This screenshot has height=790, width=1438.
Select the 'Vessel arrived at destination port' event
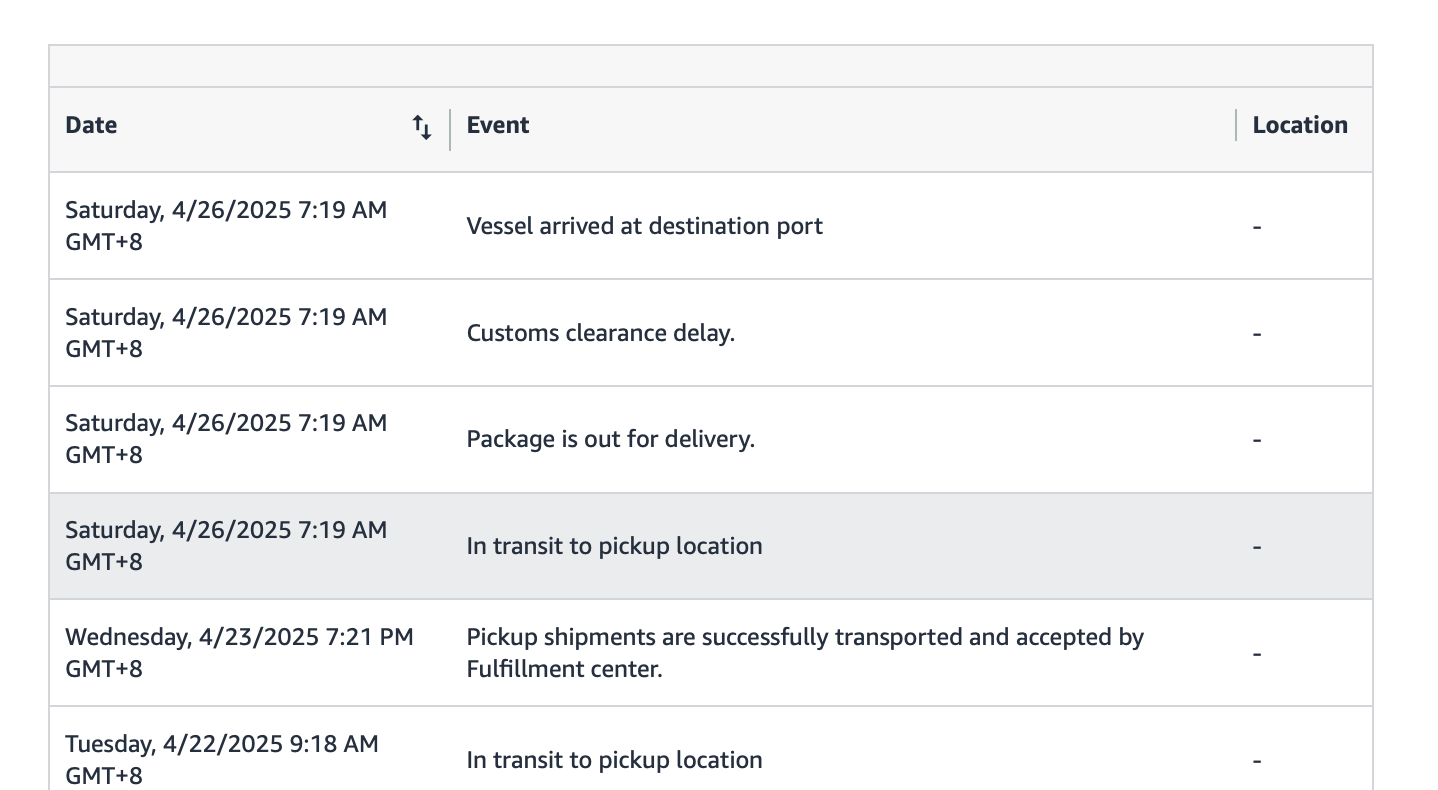tap(645, 226)
